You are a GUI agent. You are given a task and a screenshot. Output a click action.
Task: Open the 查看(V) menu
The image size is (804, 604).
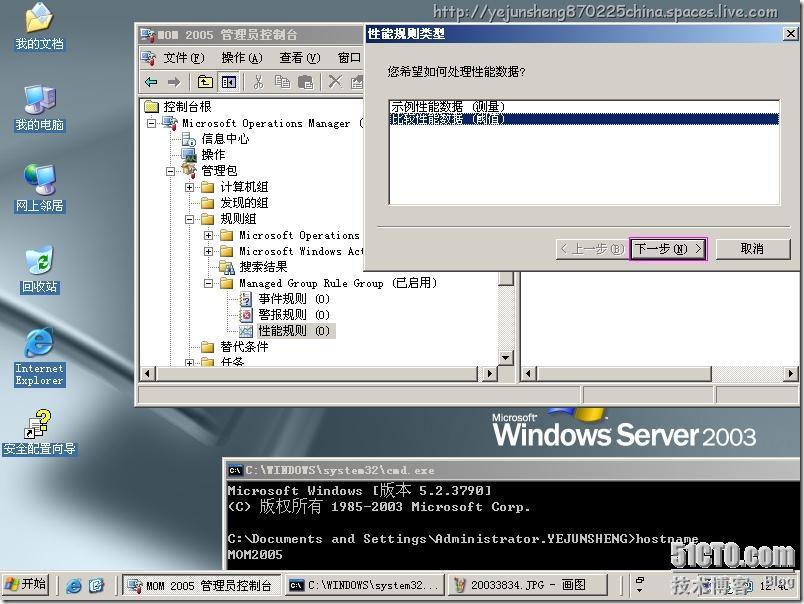tap(299, 58)
